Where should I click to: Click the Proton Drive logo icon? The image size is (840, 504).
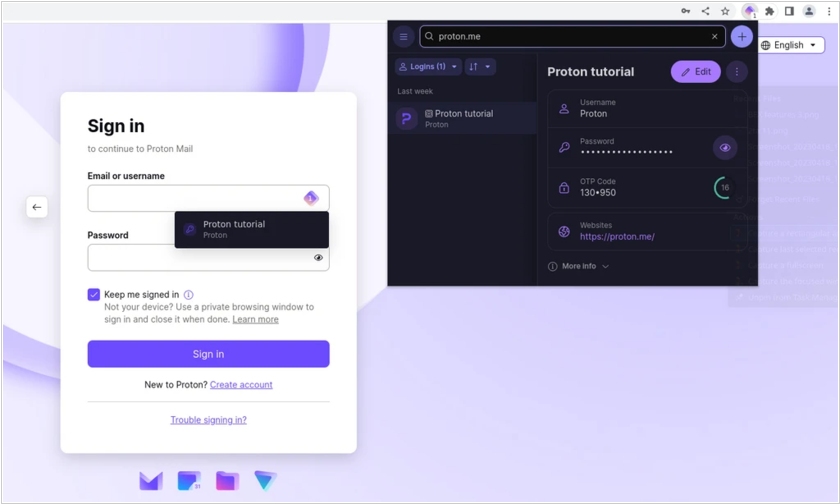coord(227,481)
